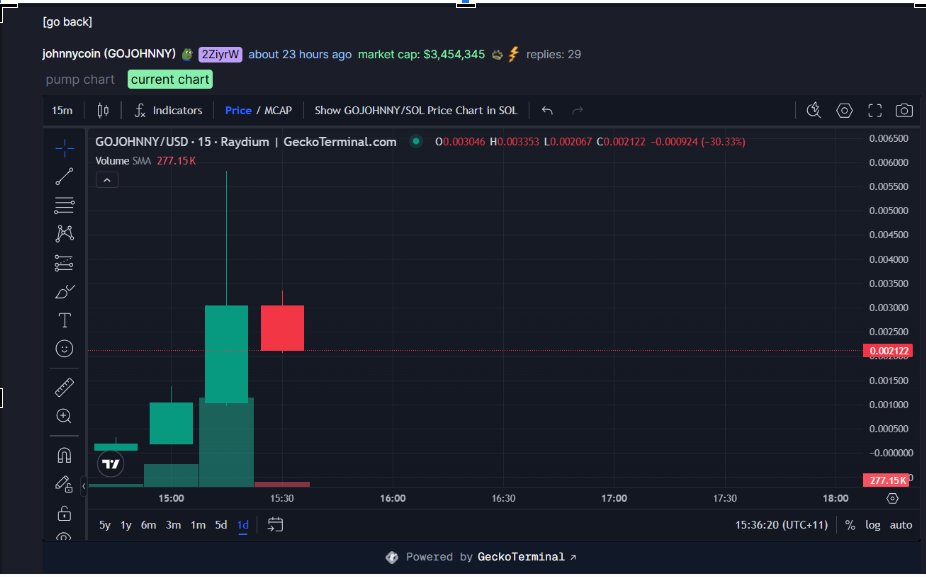Select the Text annotation tool
This screenshot has height=577, width=926.
click(64, 320)
